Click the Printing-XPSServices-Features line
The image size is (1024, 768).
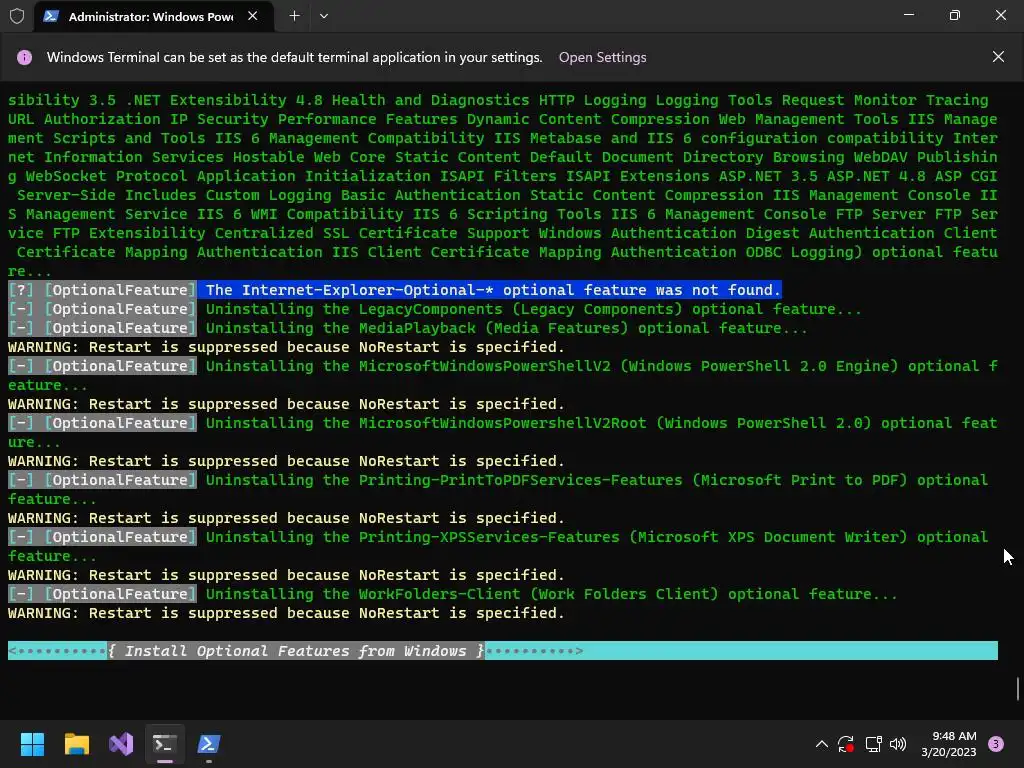pos(498,546)
